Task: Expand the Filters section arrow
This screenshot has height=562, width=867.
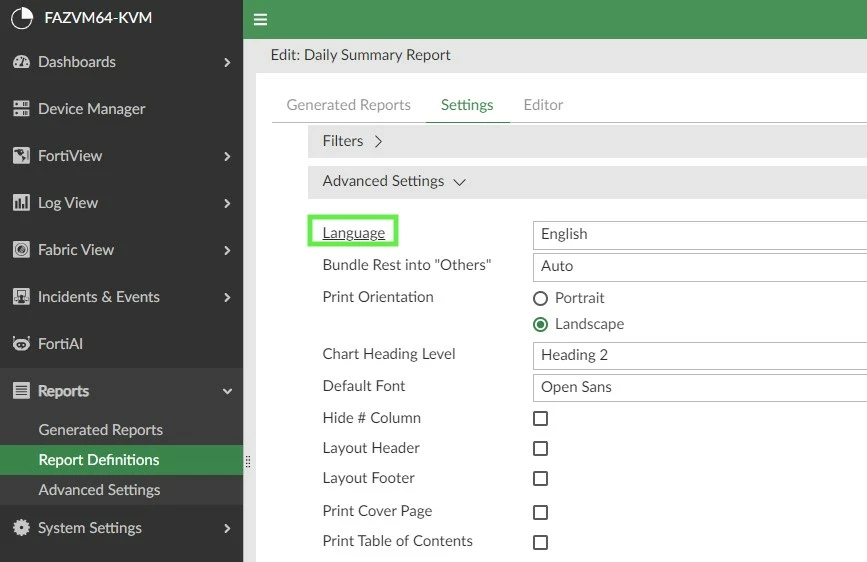Action: [x=378, y=142]
